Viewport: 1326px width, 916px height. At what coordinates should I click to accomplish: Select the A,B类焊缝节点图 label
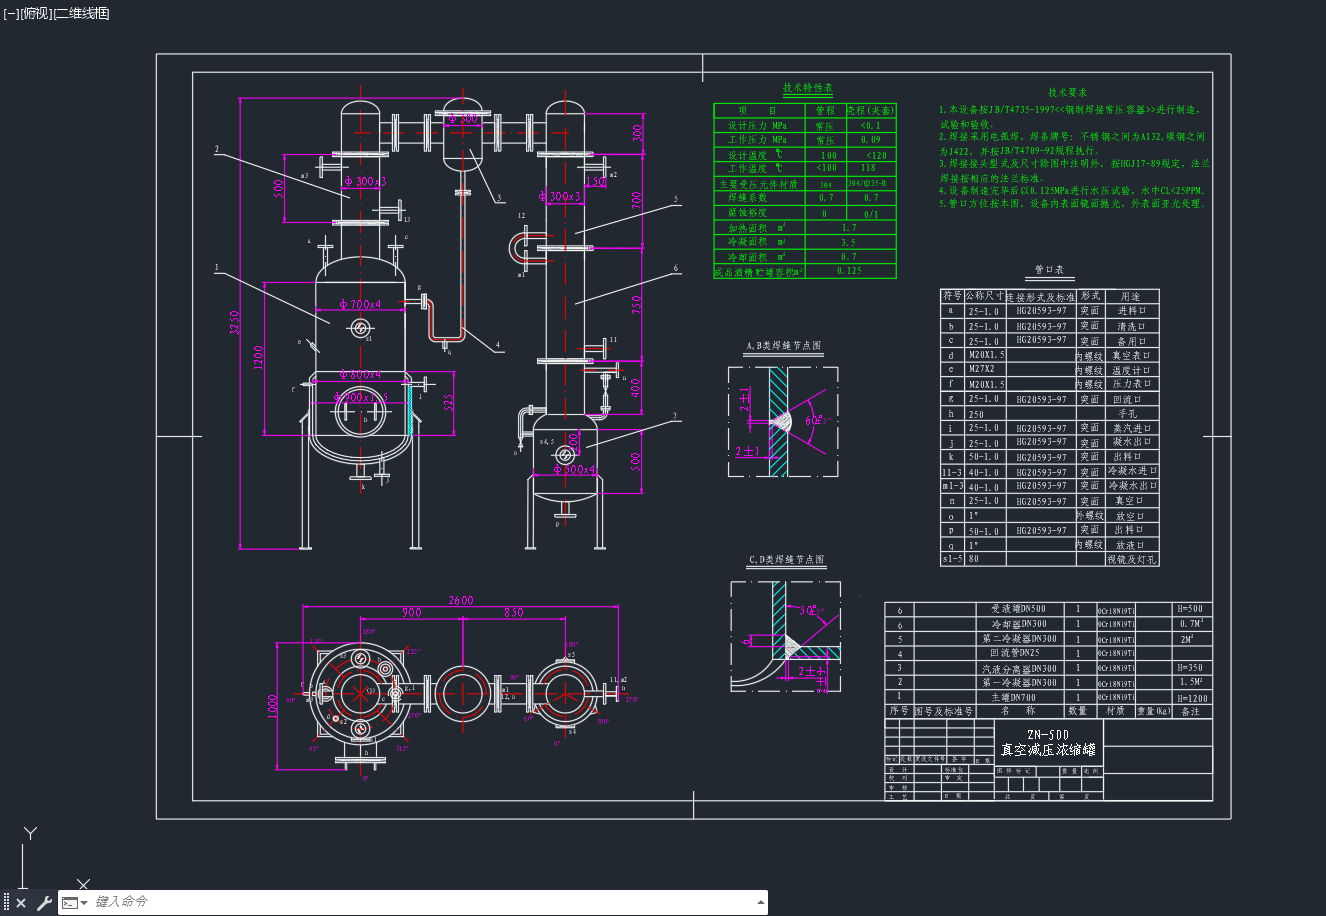tap(783, 346)
